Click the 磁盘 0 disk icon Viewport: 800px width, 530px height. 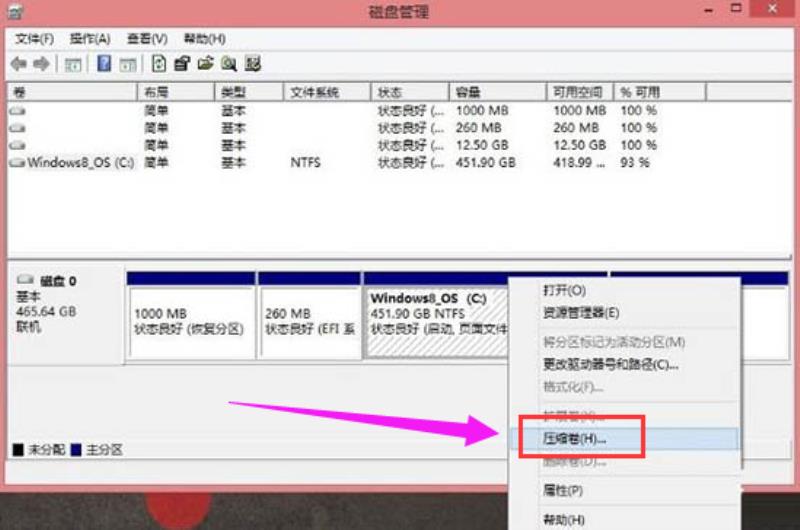(x=25, y=280)
